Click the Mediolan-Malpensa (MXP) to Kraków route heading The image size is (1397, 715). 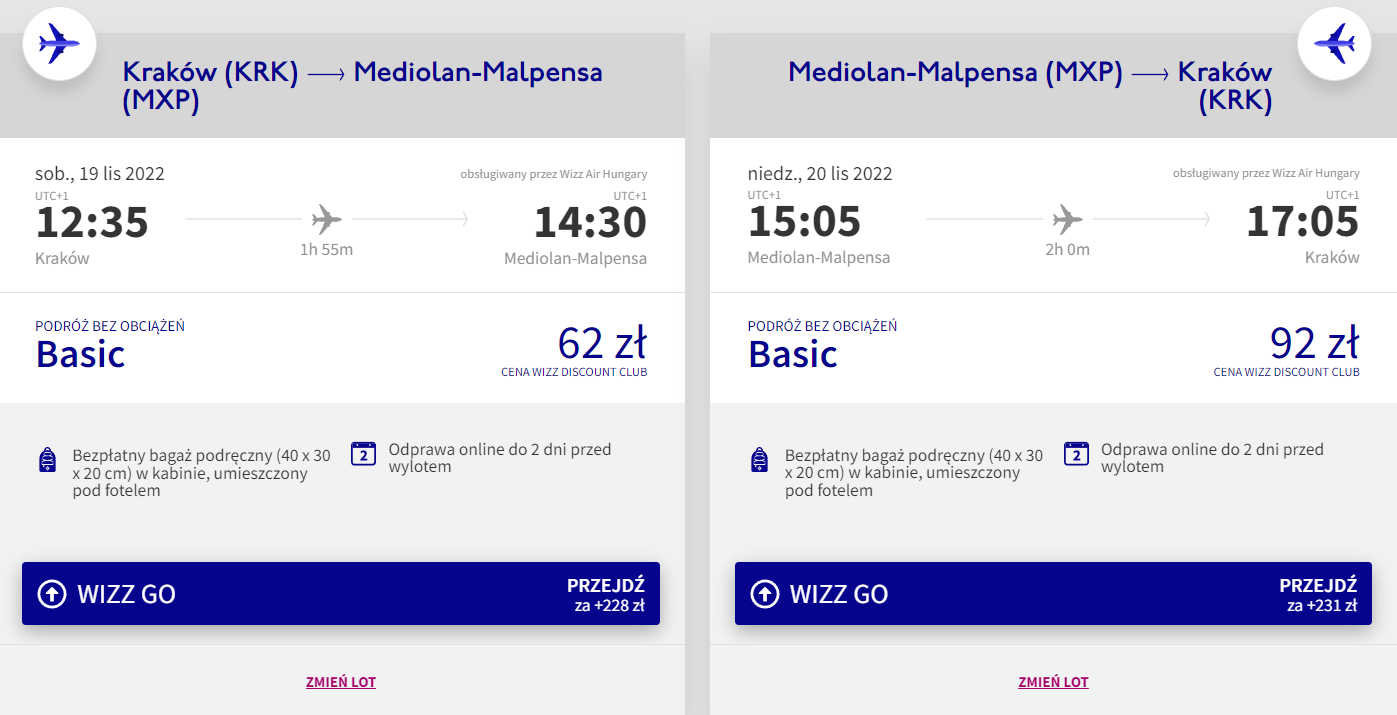coord(1030,86)
